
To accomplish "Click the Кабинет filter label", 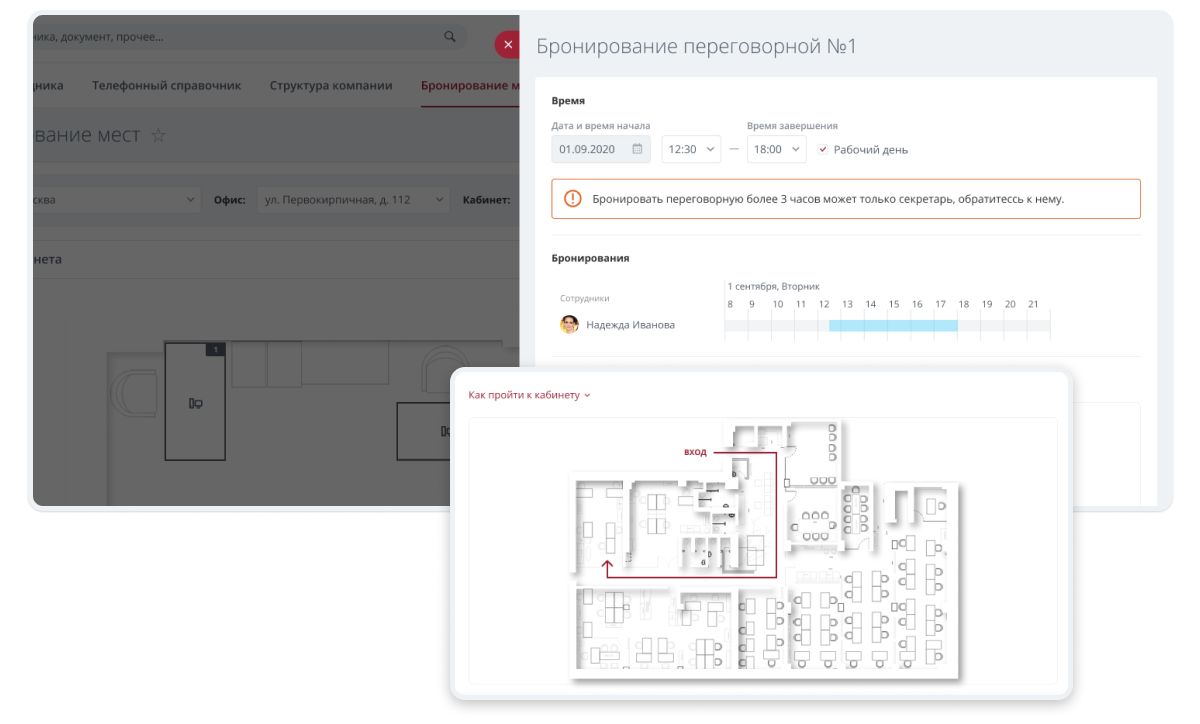I will (x=487, y=200).
